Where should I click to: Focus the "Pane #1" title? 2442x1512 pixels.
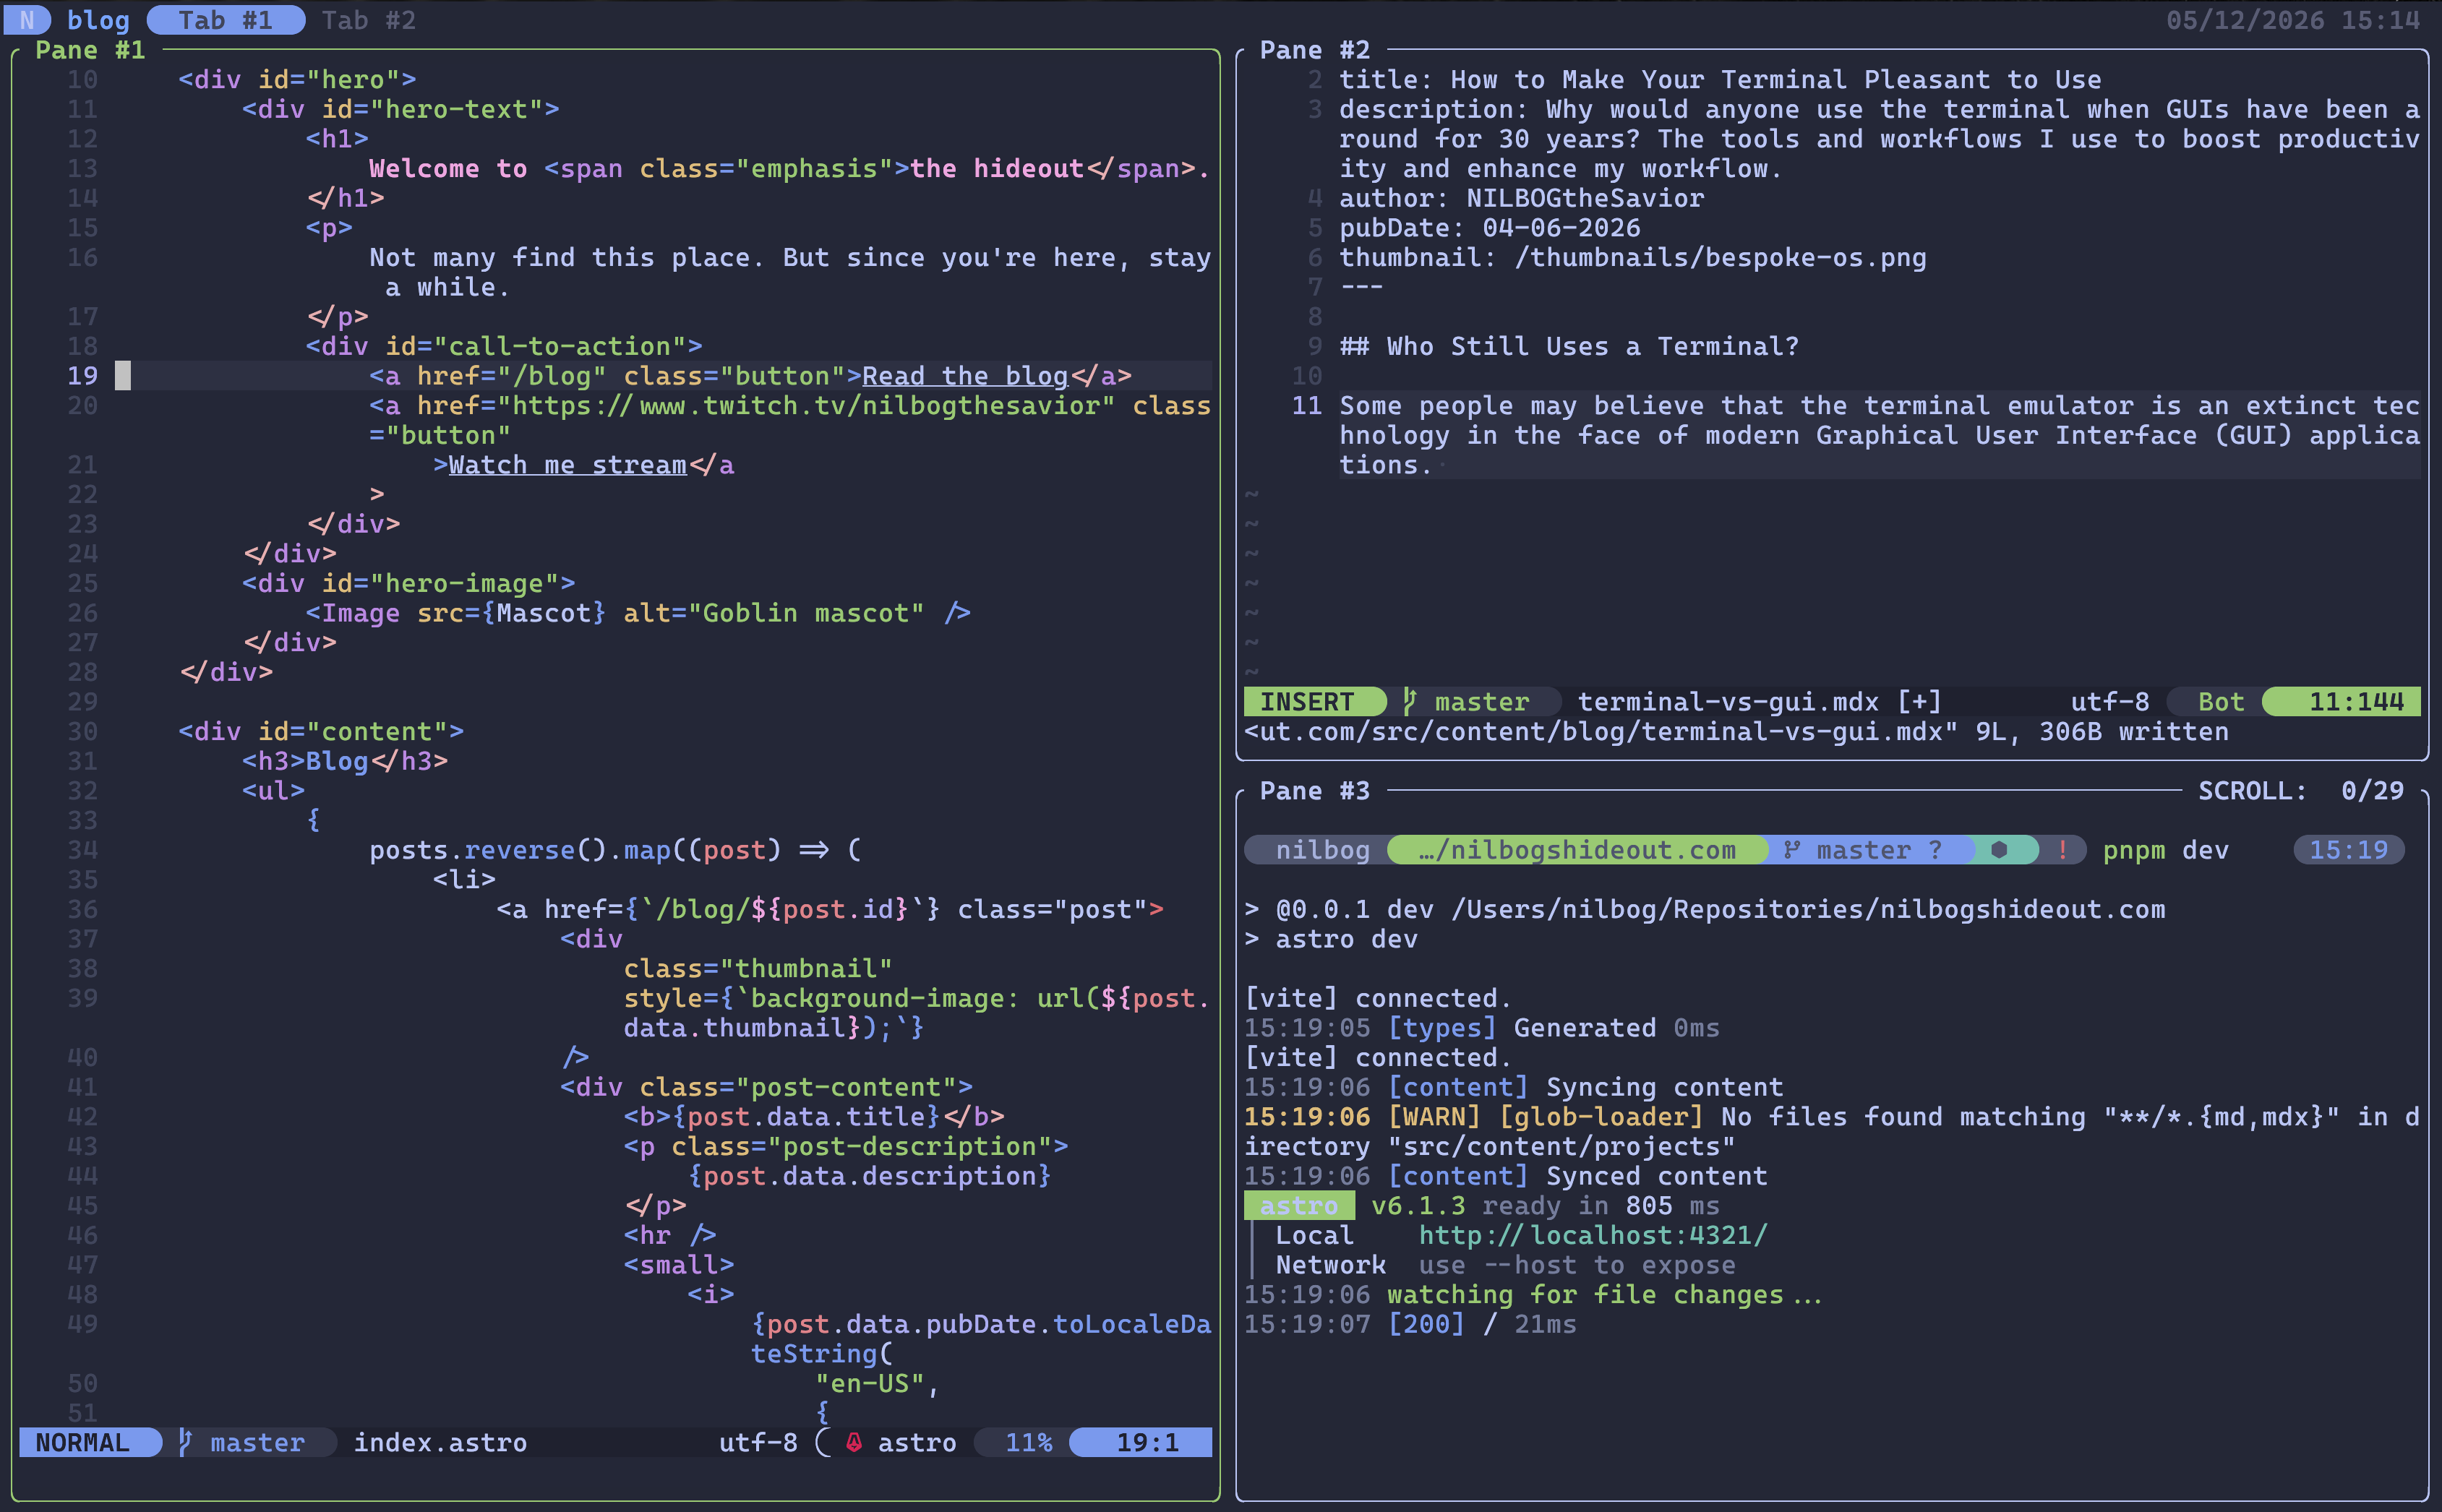point(90,50)
